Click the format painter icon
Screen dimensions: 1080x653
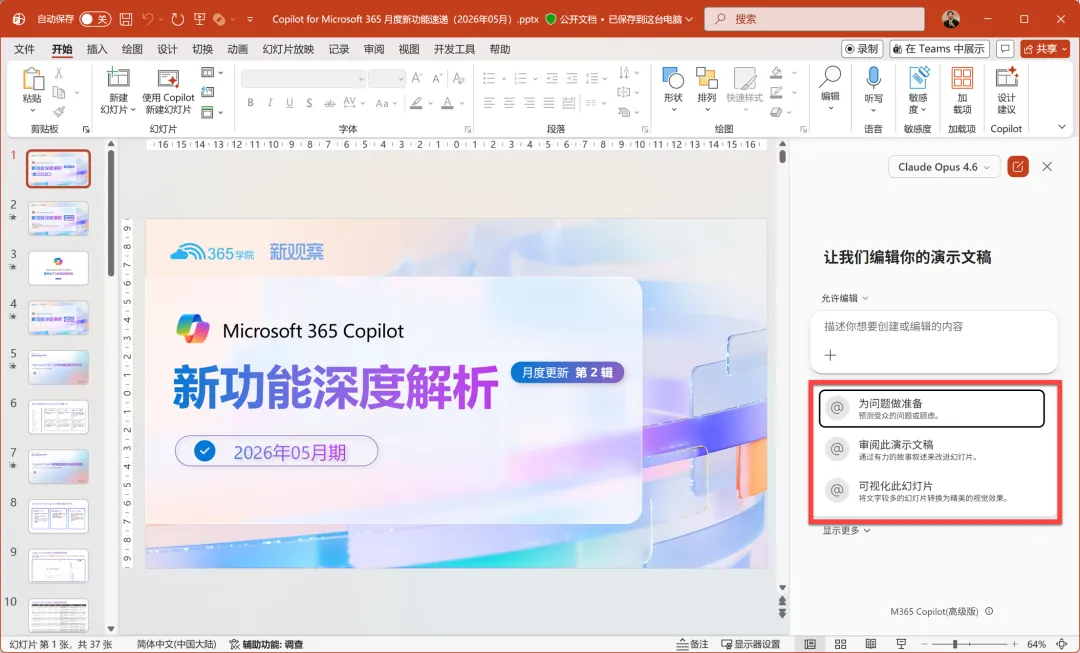click(x=59, y=112)
